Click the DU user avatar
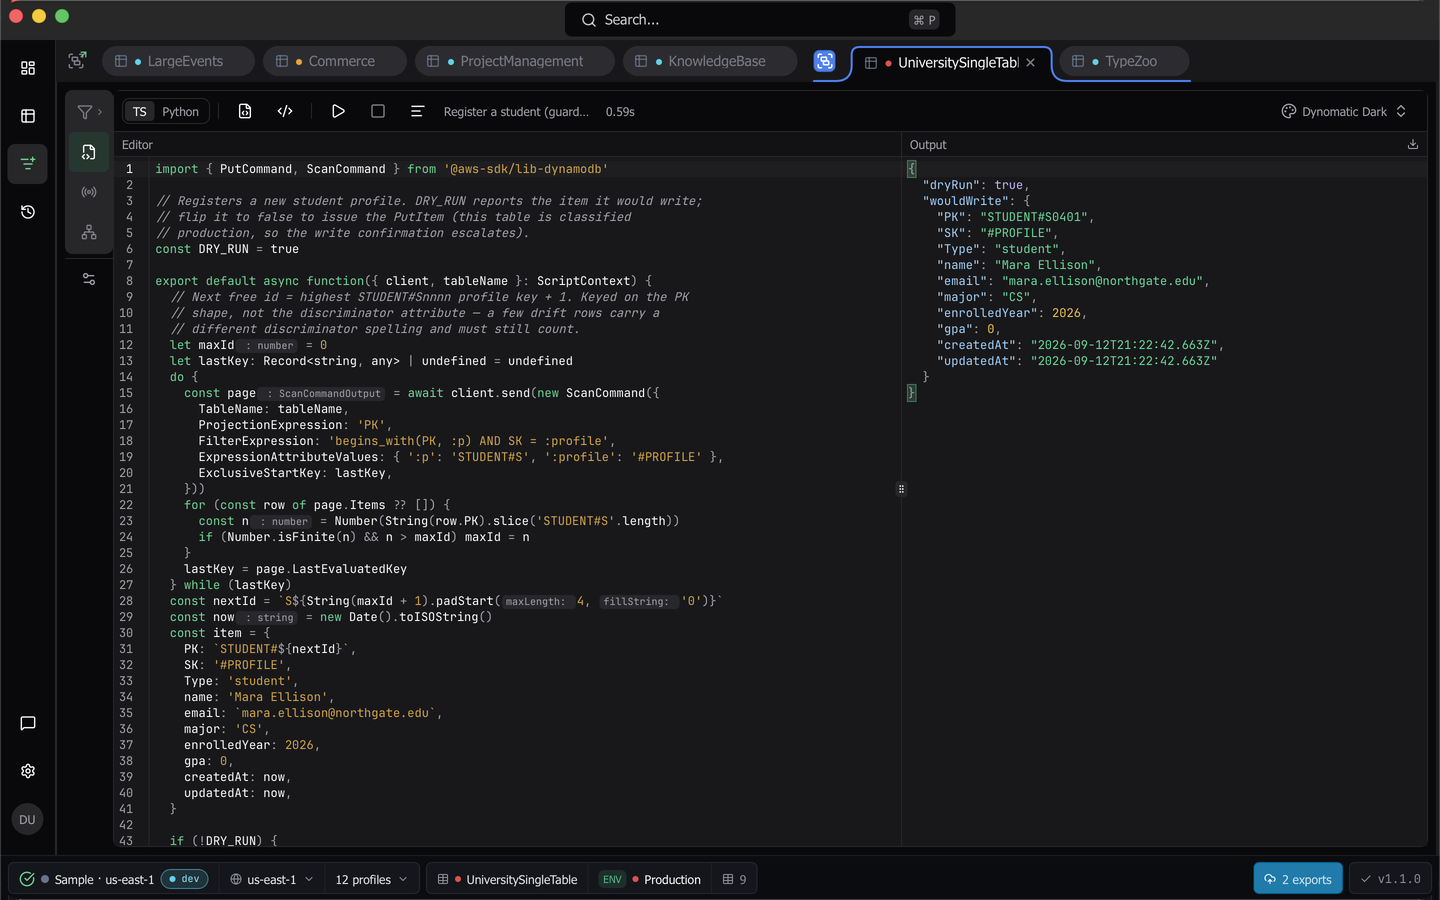This screenshot has width=1440, height=900. pyautogui.click(x=27, y=819)
